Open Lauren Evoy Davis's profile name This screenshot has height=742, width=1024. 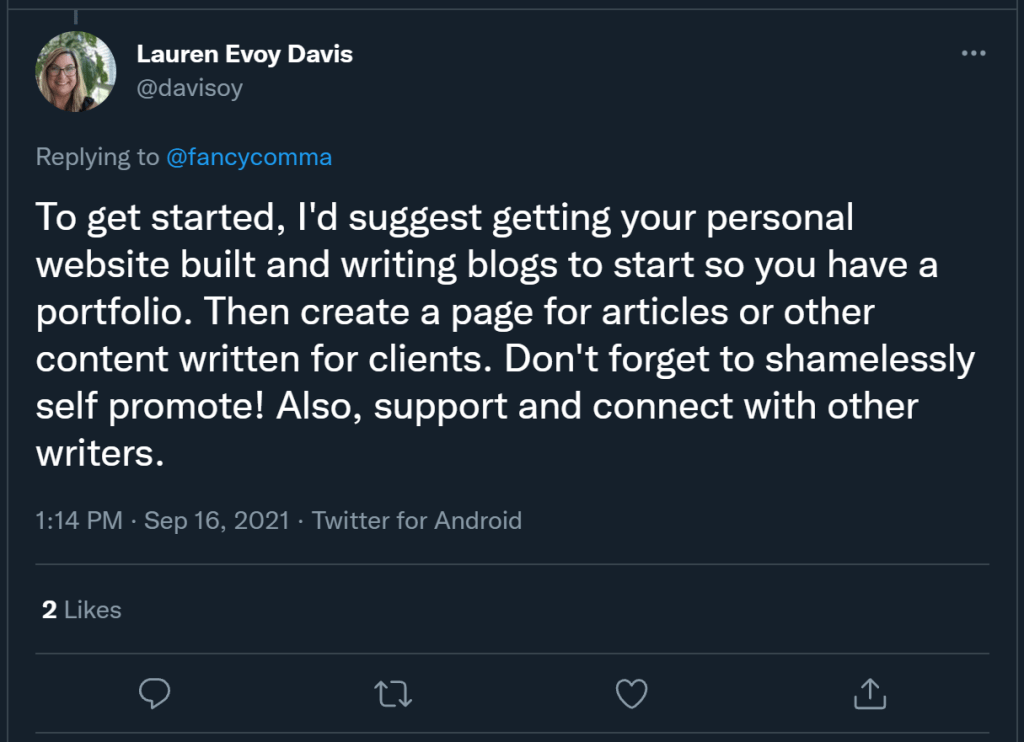pyautogui.click(x=245, y=54)
